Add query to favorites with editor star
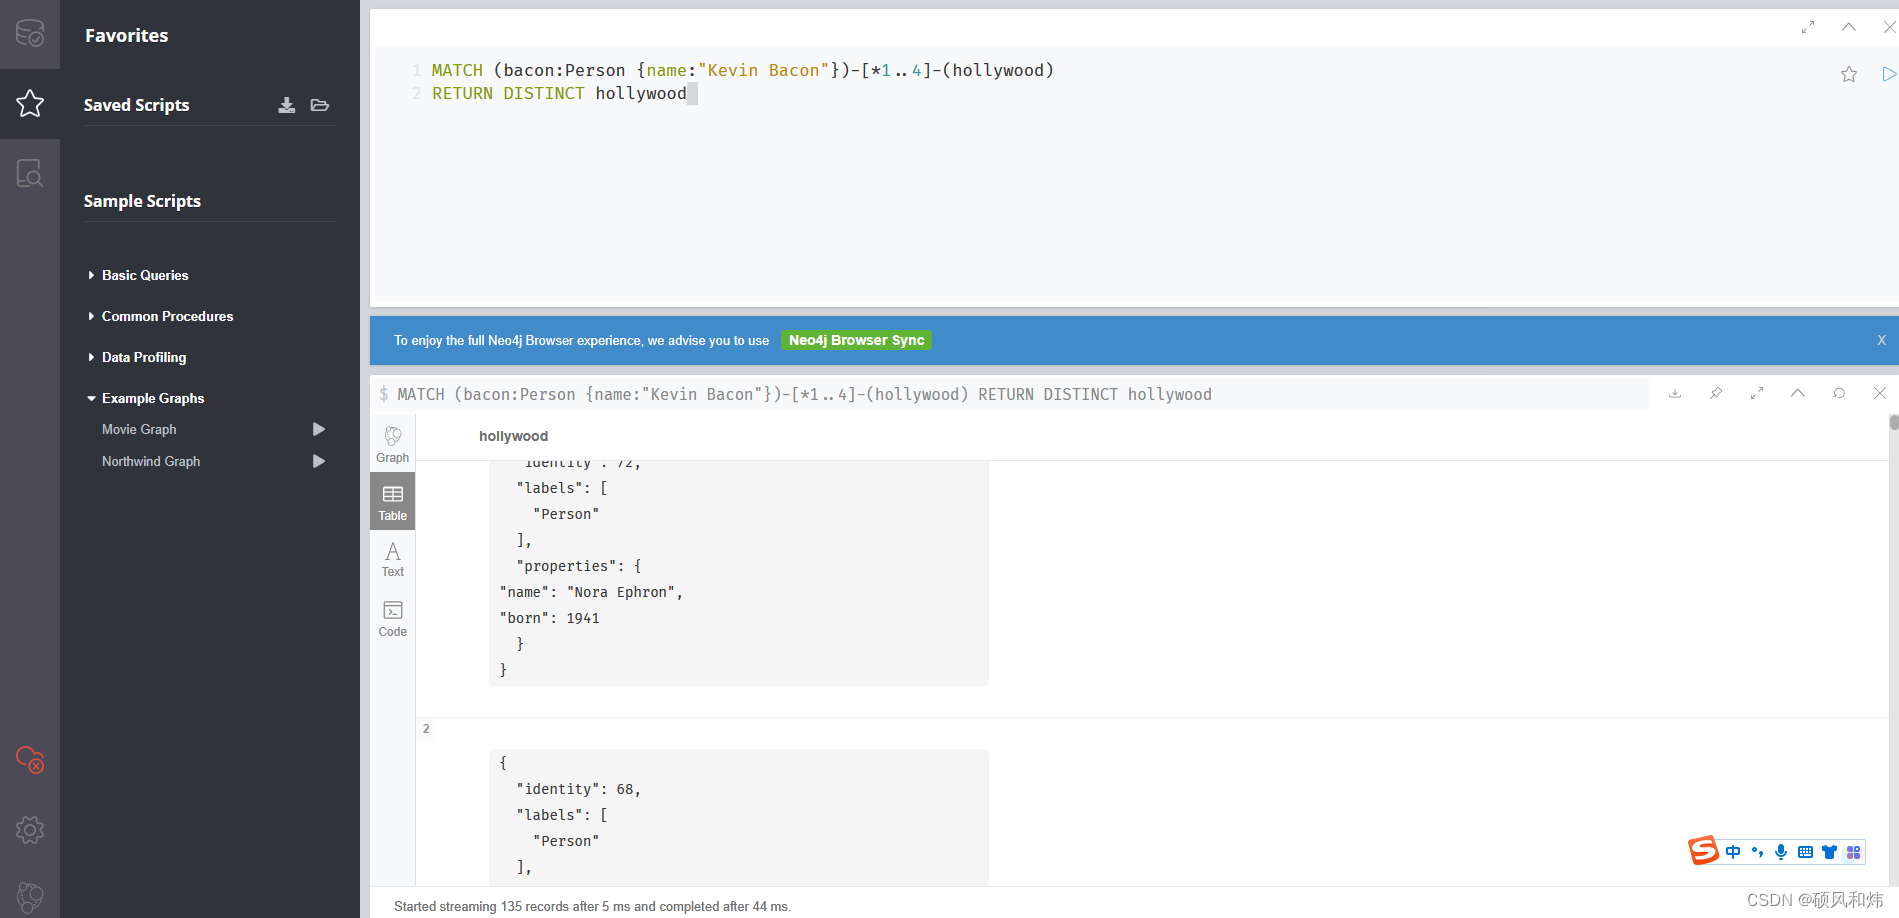 click(1849, 74)
